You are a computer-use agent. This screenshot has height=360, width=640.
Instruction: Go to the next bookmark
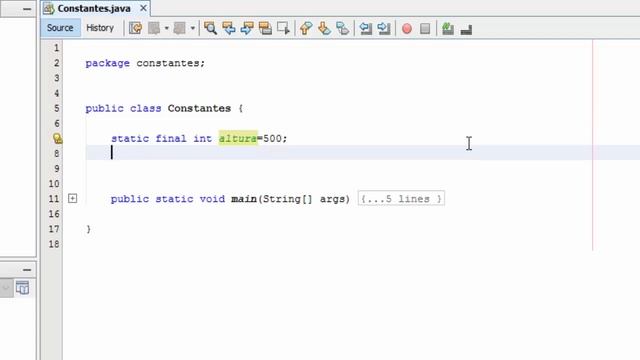coord(324,28)
